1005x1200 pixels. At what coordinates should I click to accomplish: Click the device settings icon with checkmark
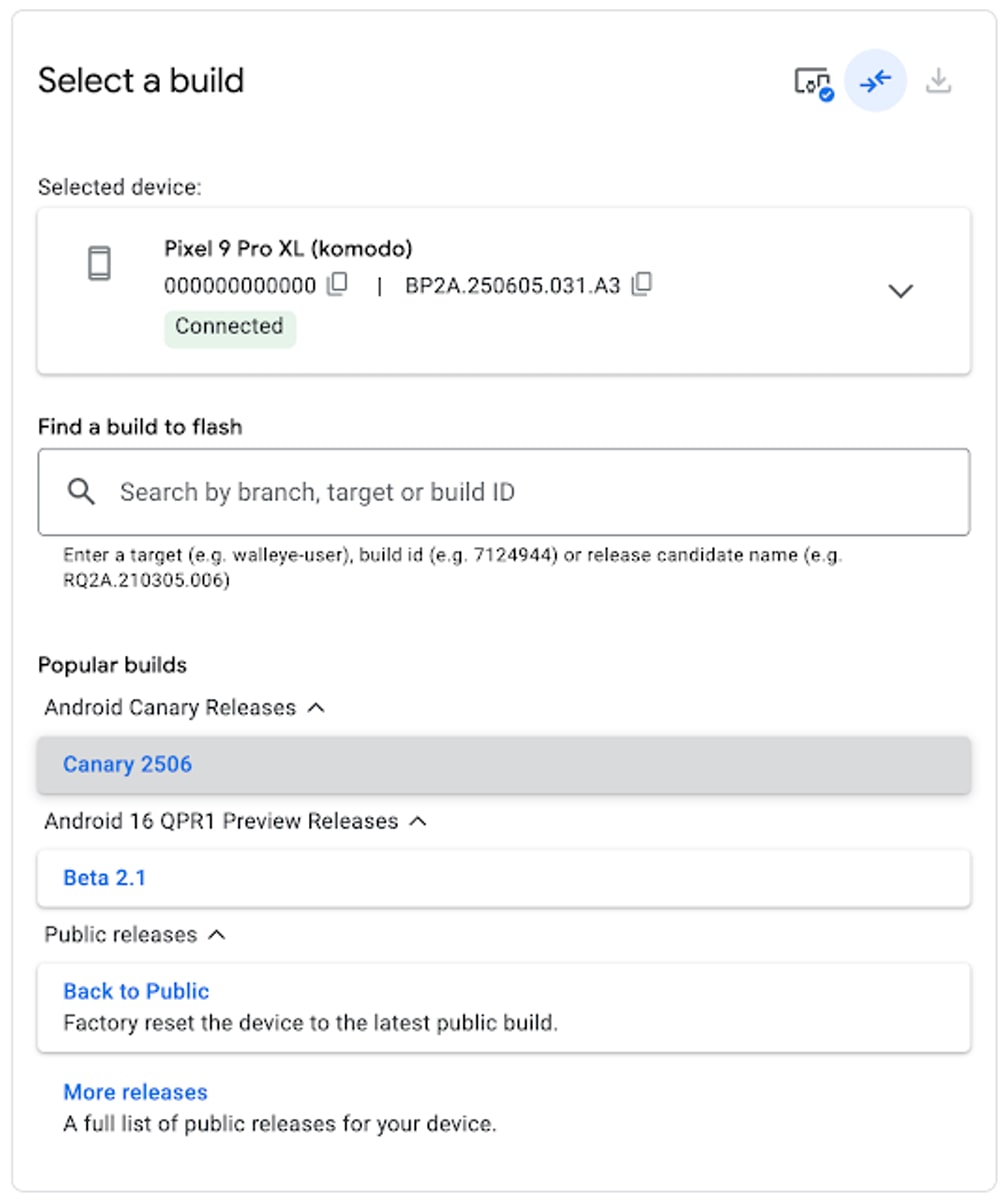tap(812, 82)
